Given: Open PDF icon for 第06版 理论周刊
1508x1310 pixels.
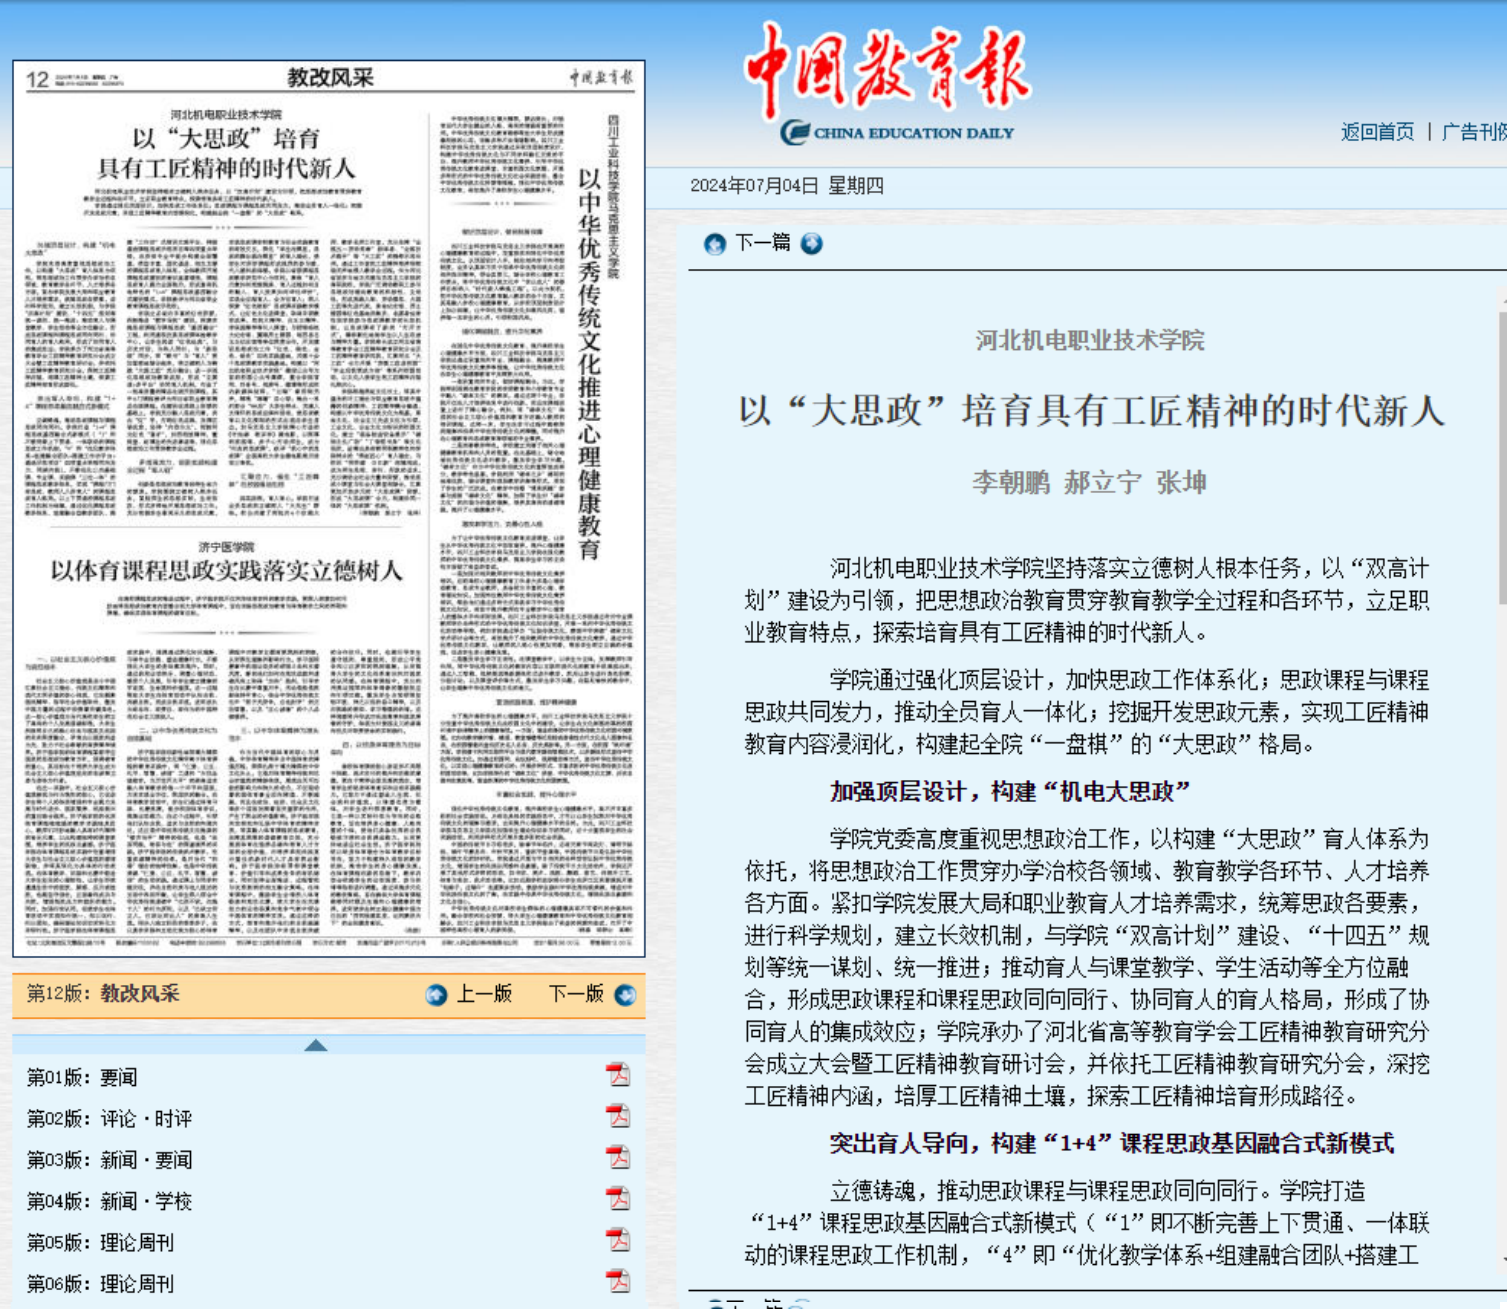Looking at the screenshot, I should click(618, 1281).
